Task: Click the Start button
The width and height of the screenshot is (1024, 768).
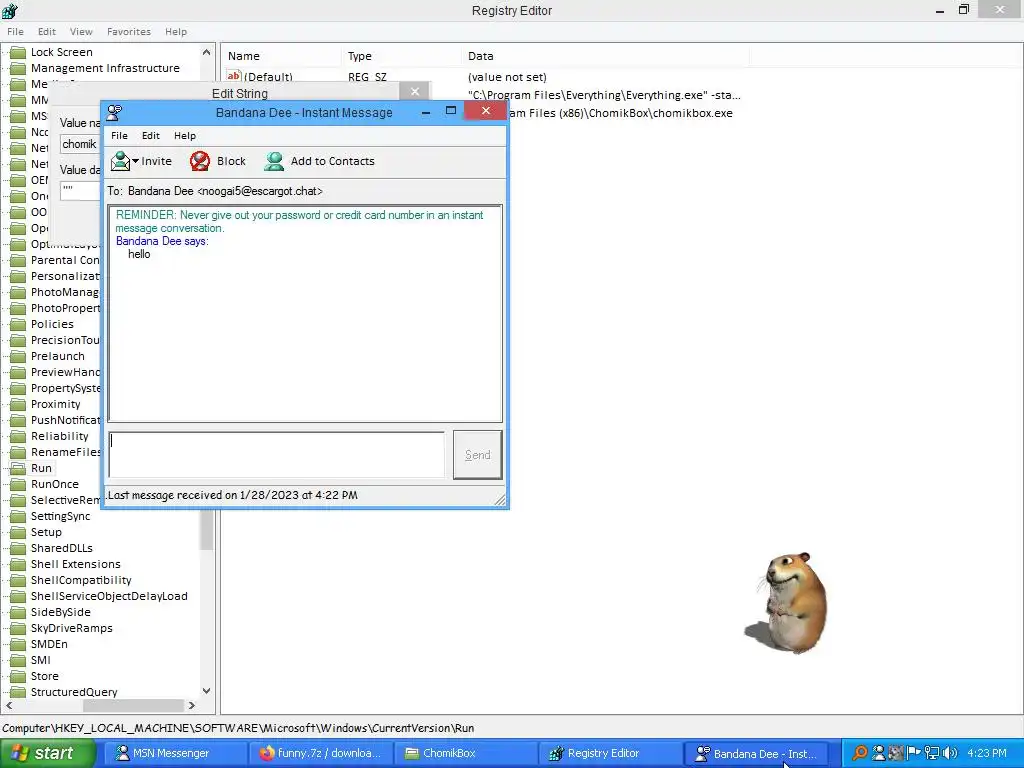Action: 48,753
